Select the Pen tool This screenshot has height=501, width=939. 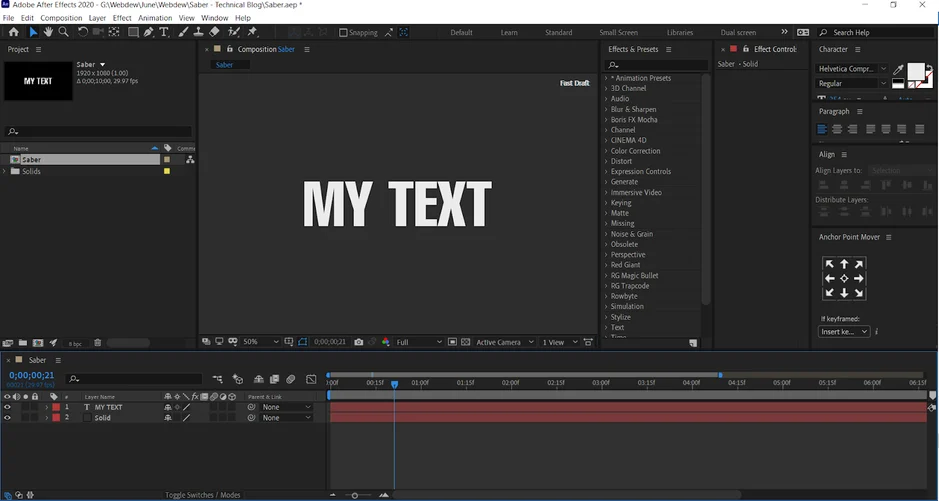click(x=148, y=32)
